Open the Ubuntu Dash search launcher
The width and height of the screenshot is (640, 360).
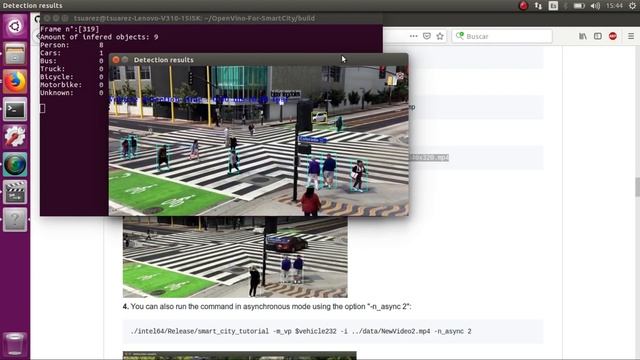point(15,27)
